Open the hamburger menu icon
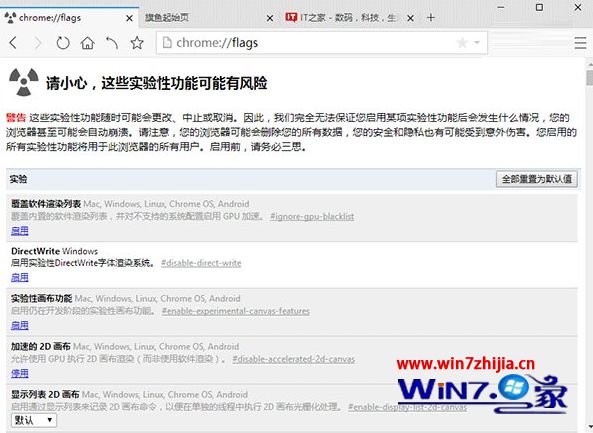This screenshot has height=433, width=593. click(x=581, y=43)
